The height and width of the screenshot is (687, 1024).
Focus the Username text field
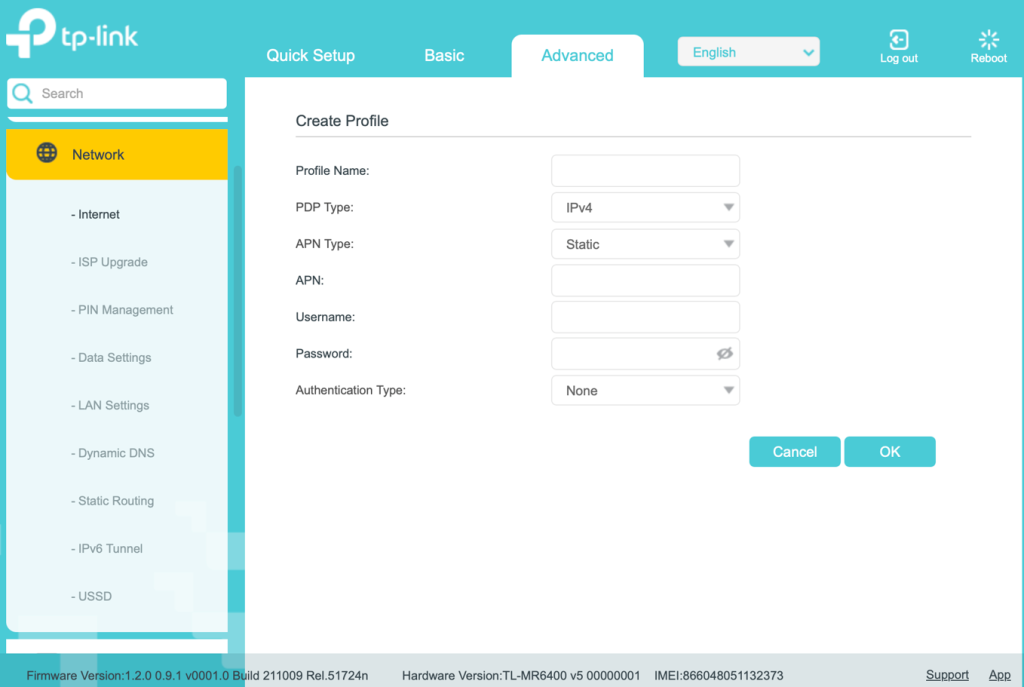pos(645,317)
